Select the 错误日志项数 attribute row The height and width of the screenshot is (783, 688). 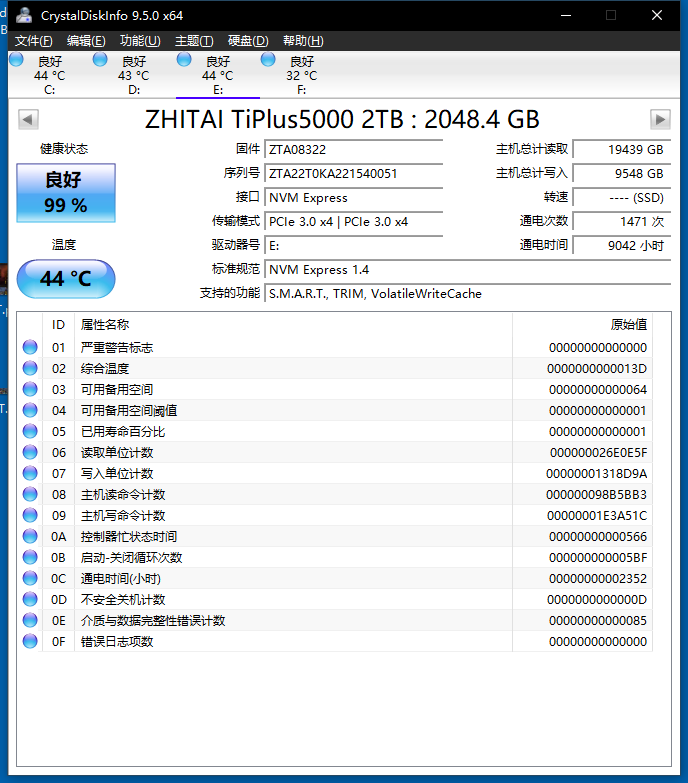(335, 641)
